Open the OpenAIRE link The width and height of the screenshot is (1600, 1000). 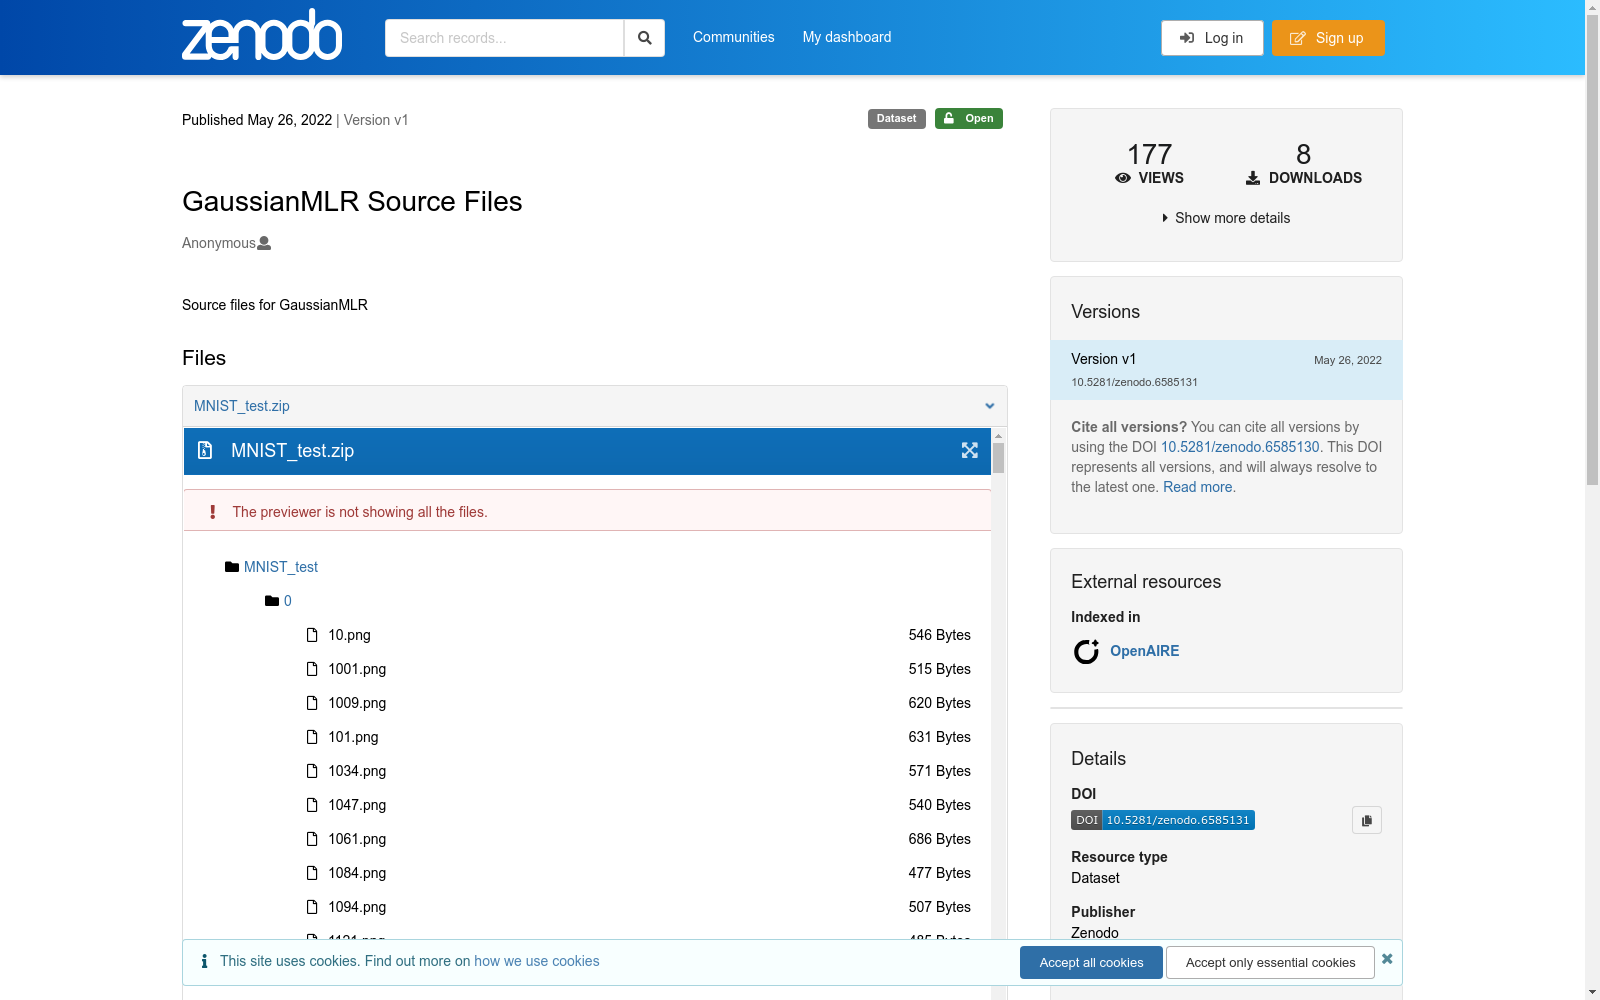1145,651
